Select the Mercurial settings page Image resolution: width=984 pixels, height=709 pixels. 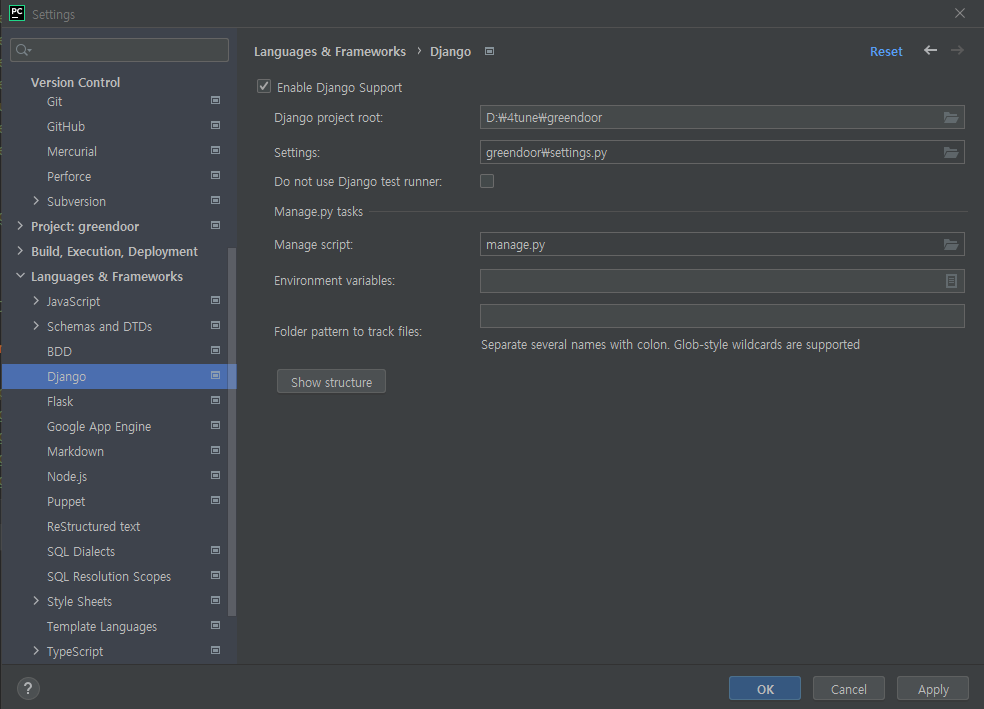pyautogui.click(x=72, y=152)
